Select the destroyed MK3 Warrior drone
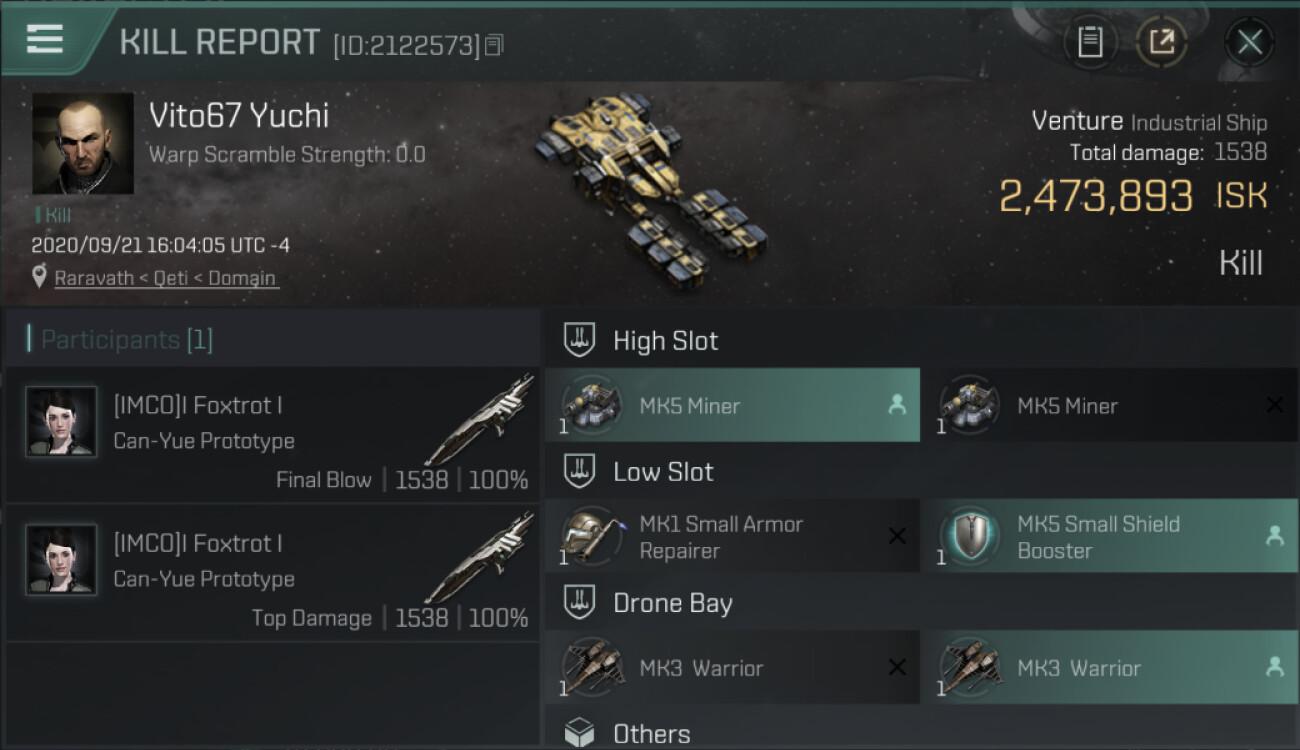The image size is (1300, 750). pyautogui.click(x=732, y=667)
